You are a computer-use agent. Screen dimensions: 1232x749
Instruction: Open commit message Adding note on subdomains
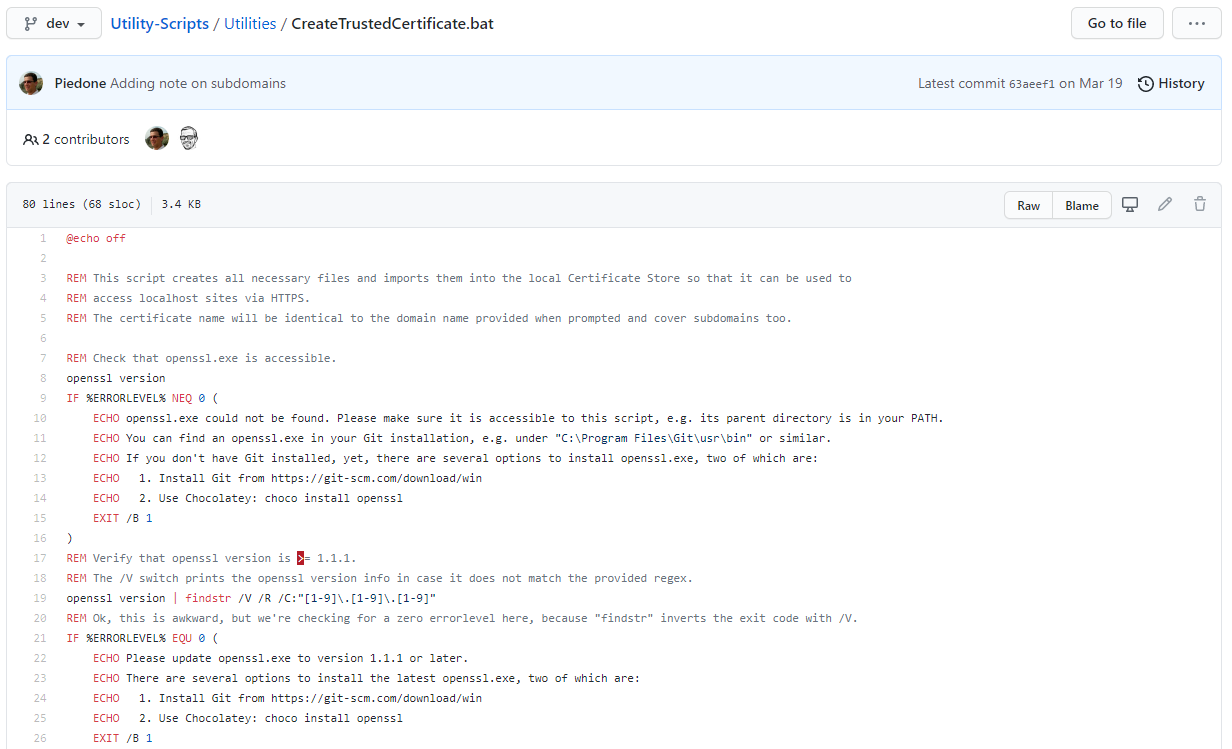pyautogui.click(x=198, y=83)
